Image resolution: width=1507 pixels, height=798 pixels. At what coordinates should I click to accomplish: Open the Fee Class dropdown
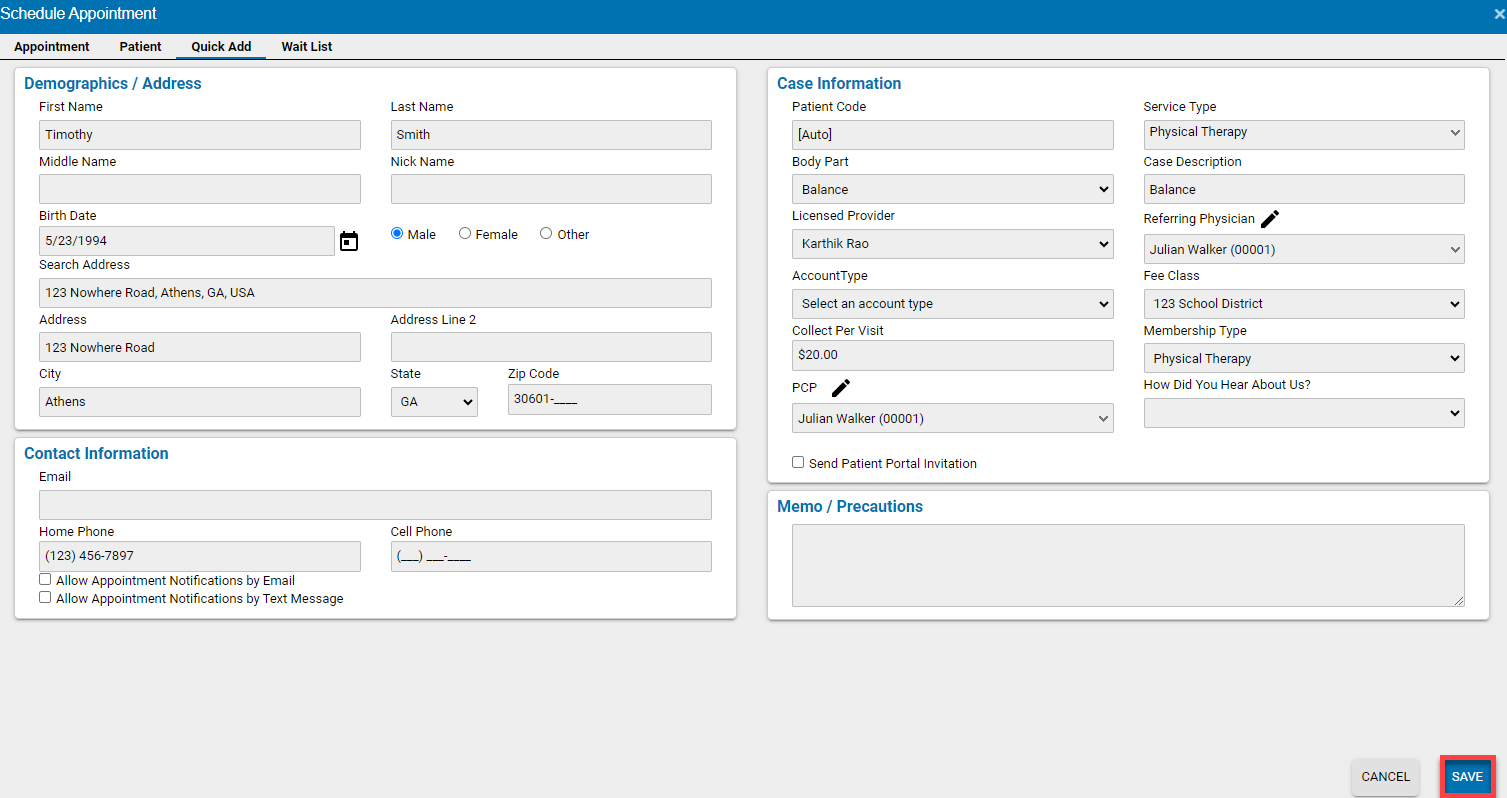pyautogui.click(x=1303, y=304)
